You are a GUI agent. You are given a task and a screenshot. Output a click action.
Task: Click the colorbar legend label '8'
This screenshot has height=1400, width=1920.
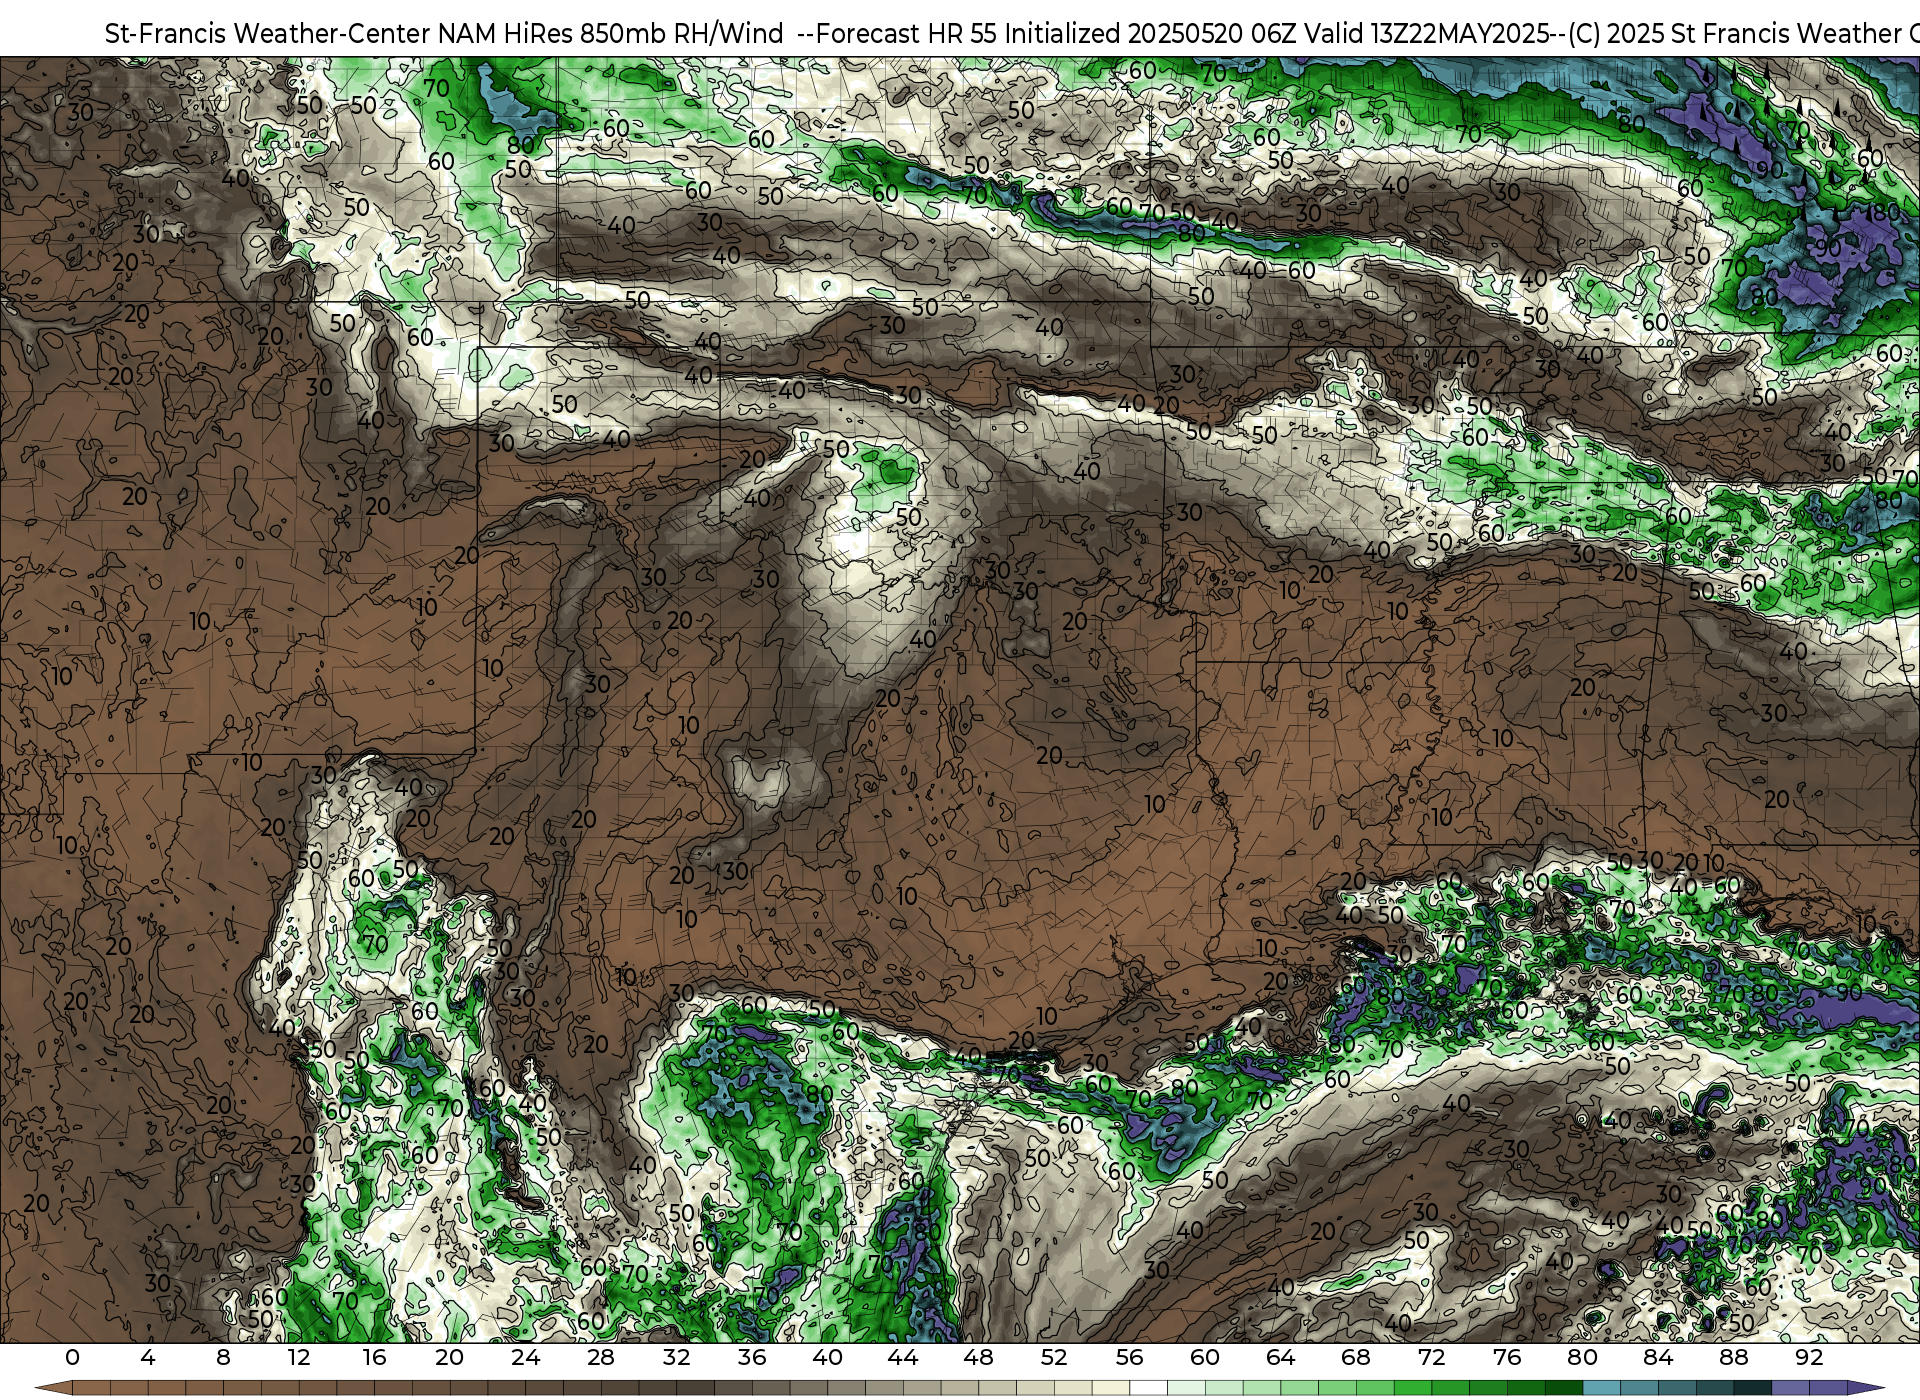[223, 1357]
